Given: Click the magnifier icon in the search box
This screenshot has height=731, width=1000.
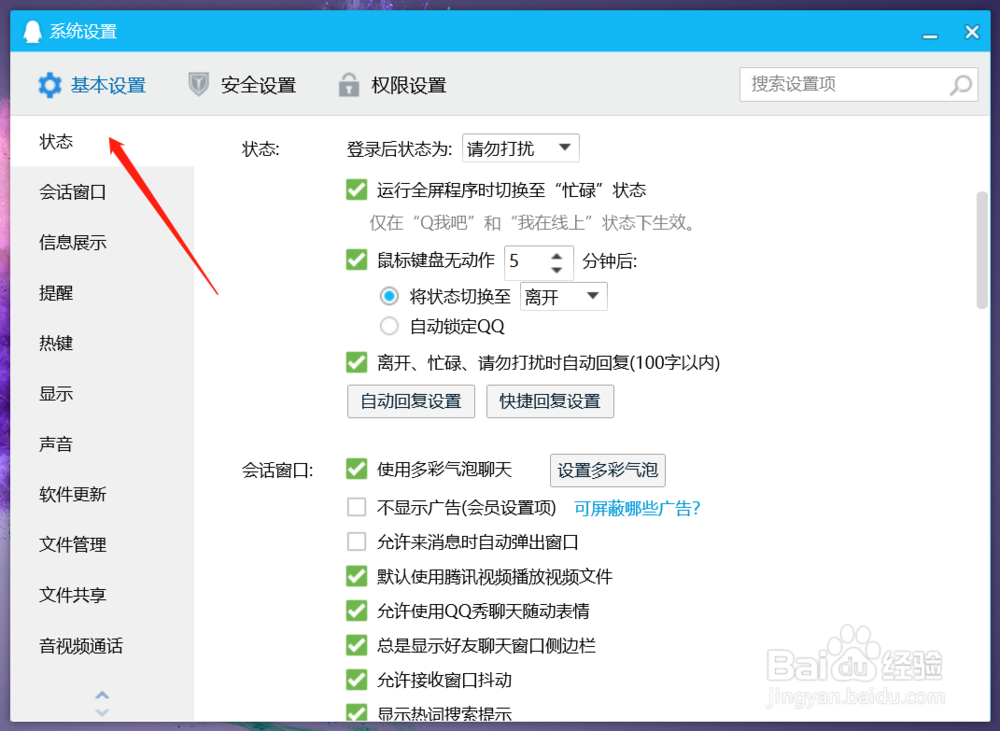Looking at the screenshot, I should (959, 84).
